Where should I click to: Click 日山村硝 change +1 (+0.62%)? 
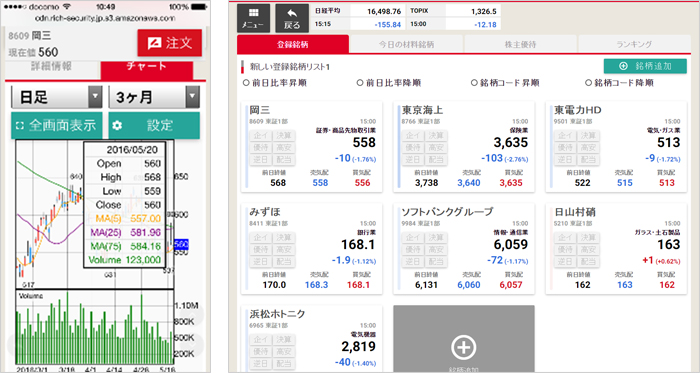[661, 260]
